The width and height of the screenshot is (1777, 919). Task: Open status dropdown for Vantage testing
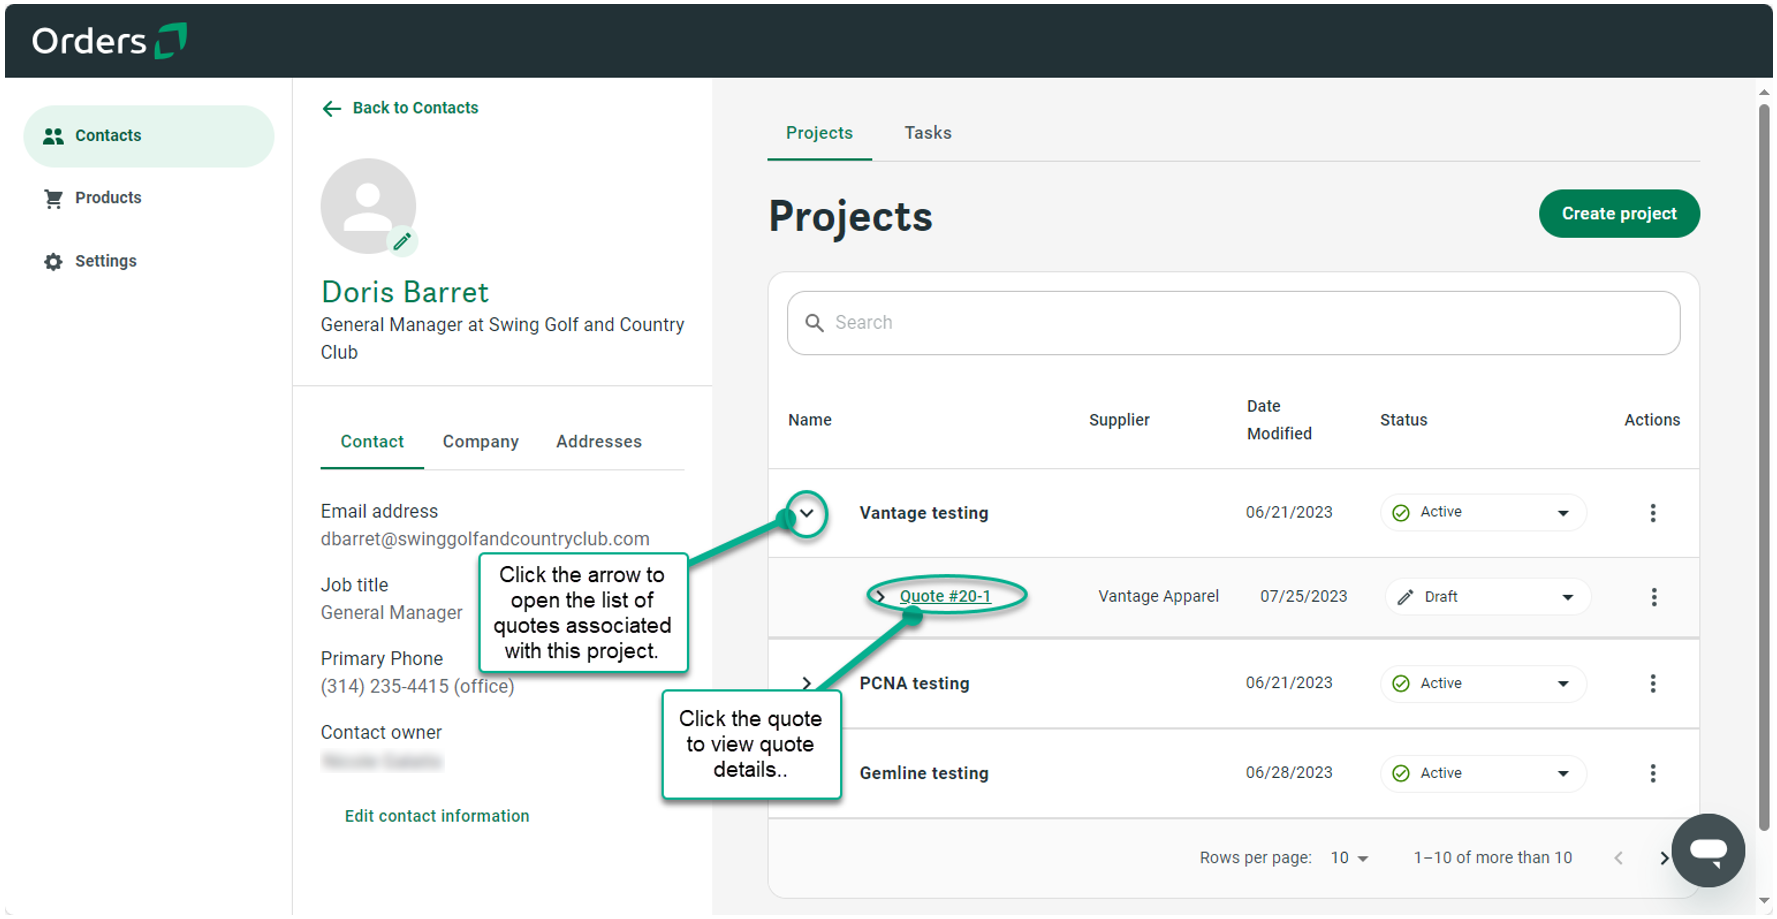coord(1483,513)
